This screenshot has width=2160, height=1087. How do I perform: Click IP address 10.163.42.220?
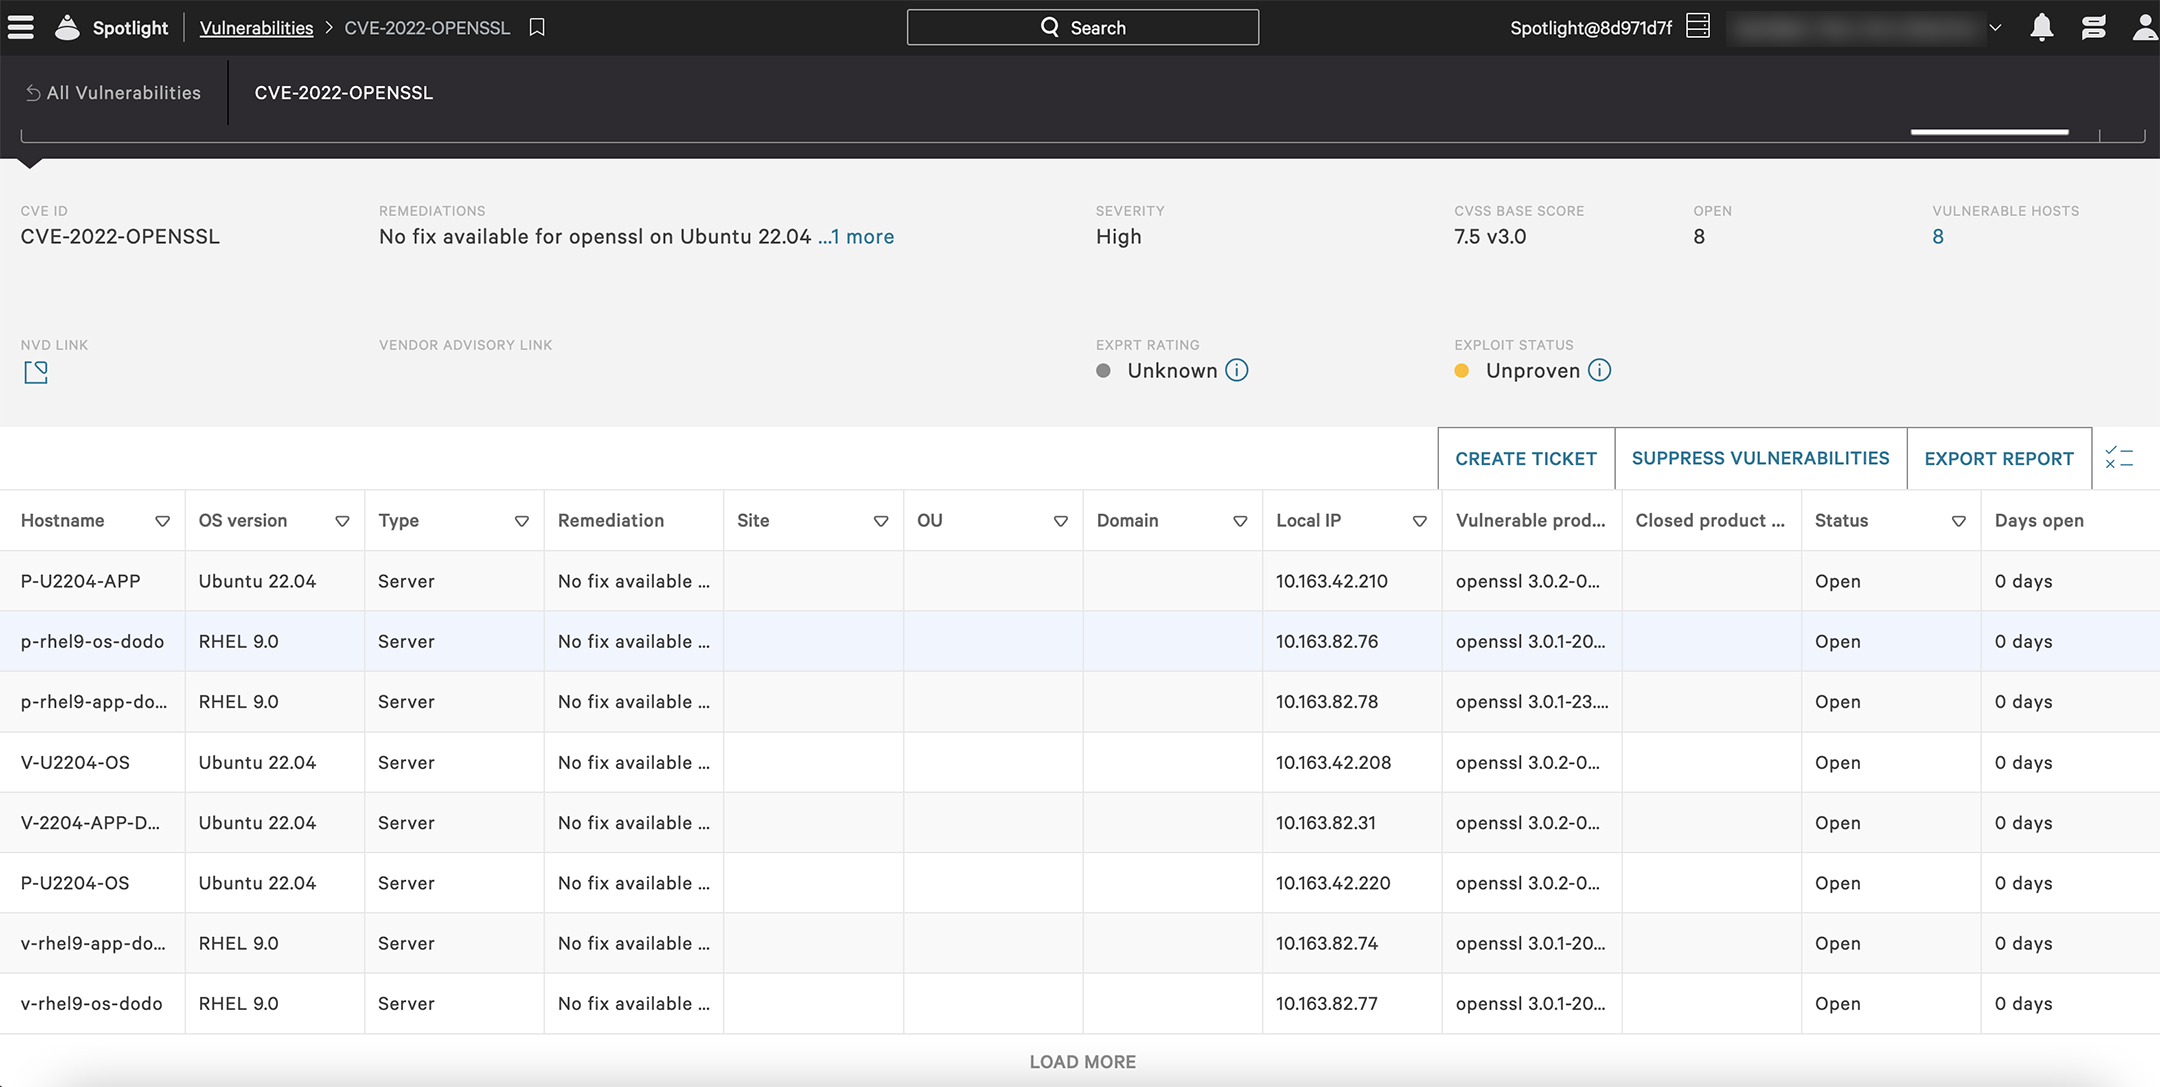[1332, 884]
